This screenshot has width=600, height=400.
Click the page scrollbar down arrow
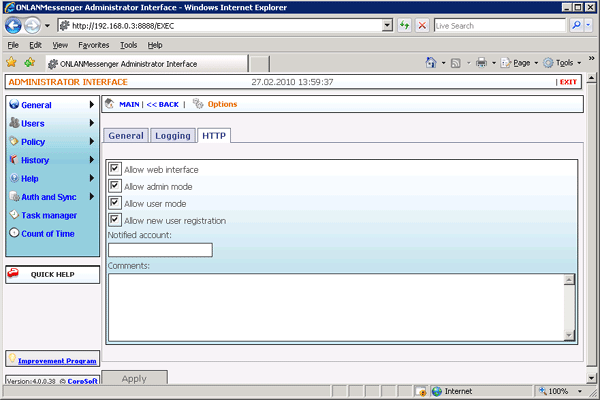pyautogui.click(x=592, y=378)
